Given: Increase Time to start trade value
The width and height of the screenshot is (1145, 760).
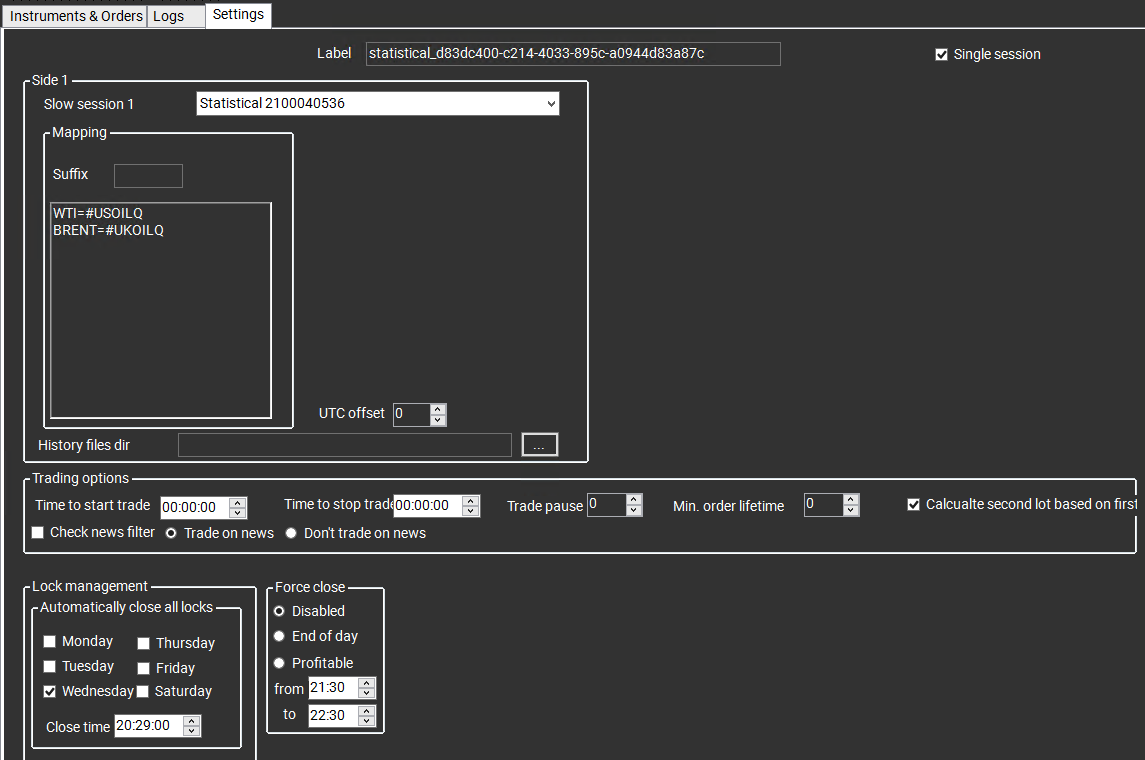Looking at the screenshot, I should [238, 502].
